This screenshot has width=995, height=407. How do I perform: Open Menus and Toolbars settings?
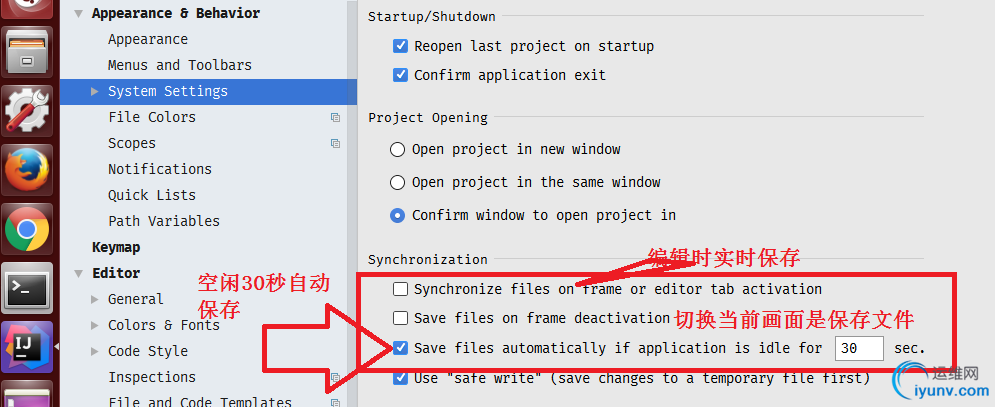[x=180, y=65]
